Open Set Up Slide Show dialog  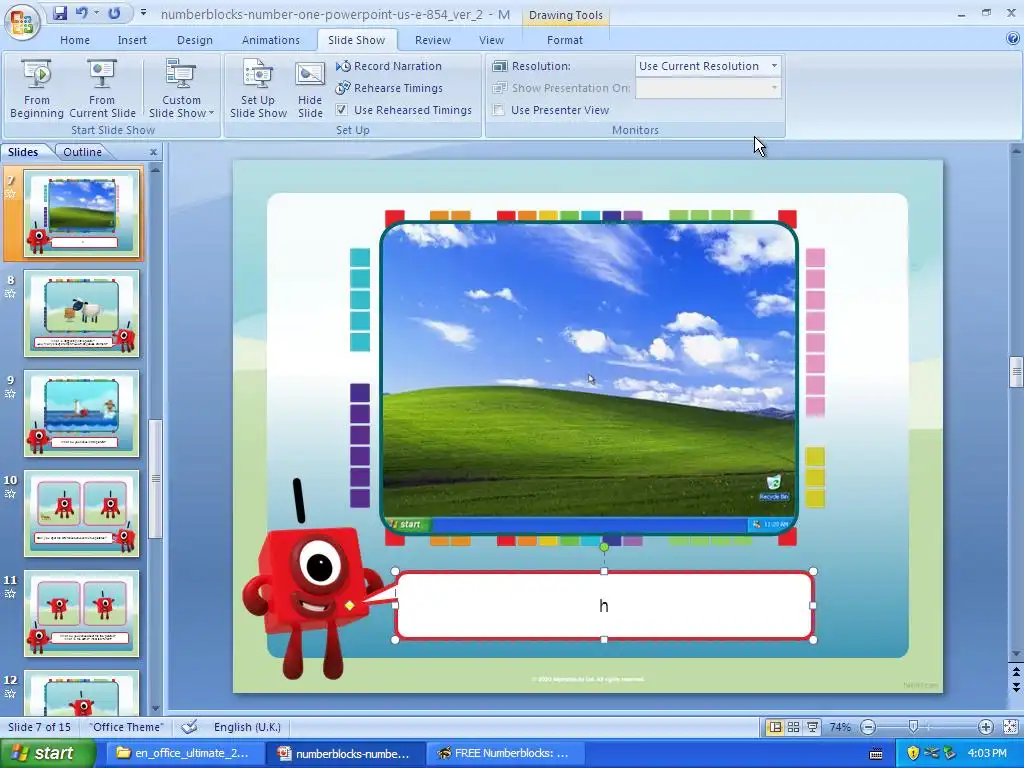(x=258, y=89)
